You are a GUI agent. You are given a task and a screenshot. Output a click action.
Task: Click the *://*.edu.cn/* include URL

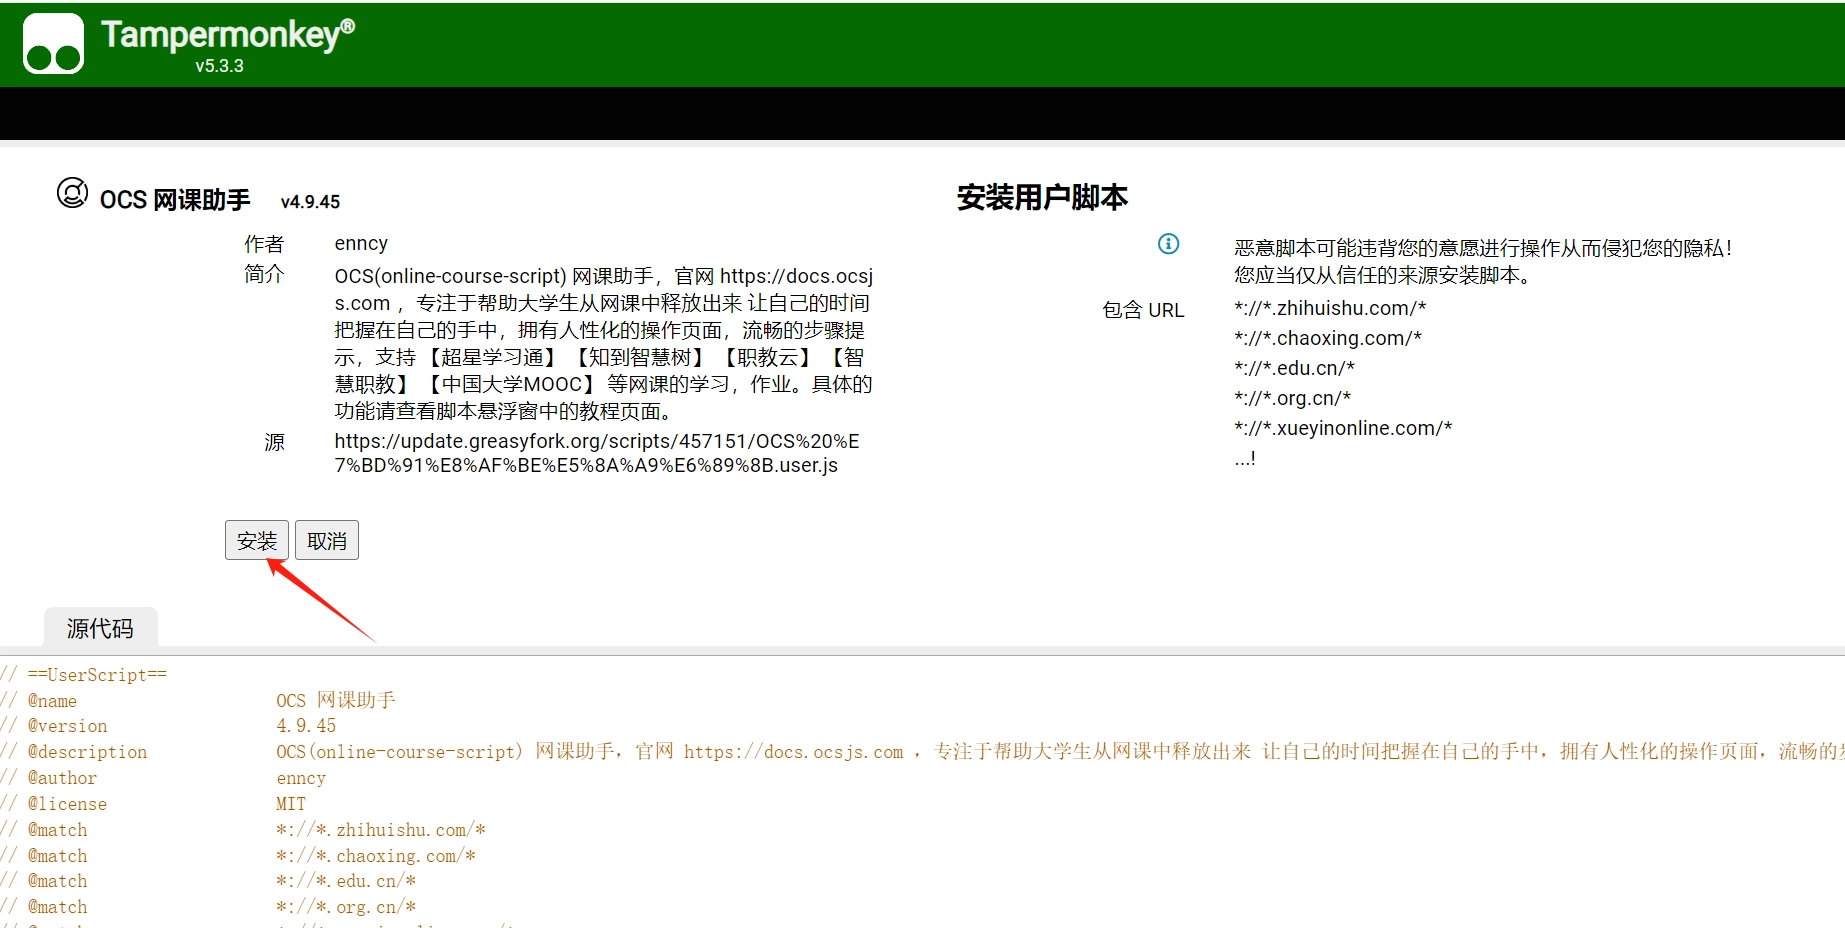[x=1294, y=368]
